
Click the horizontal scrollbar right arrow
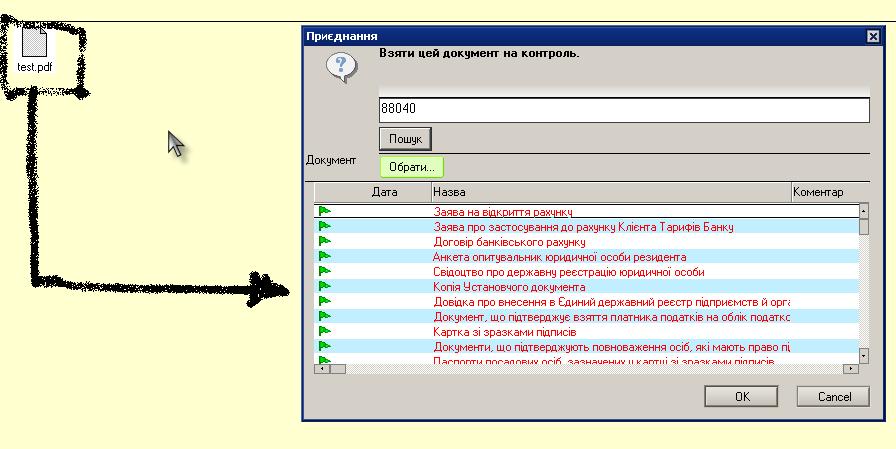pyautogui.click(x=851, y=368)
